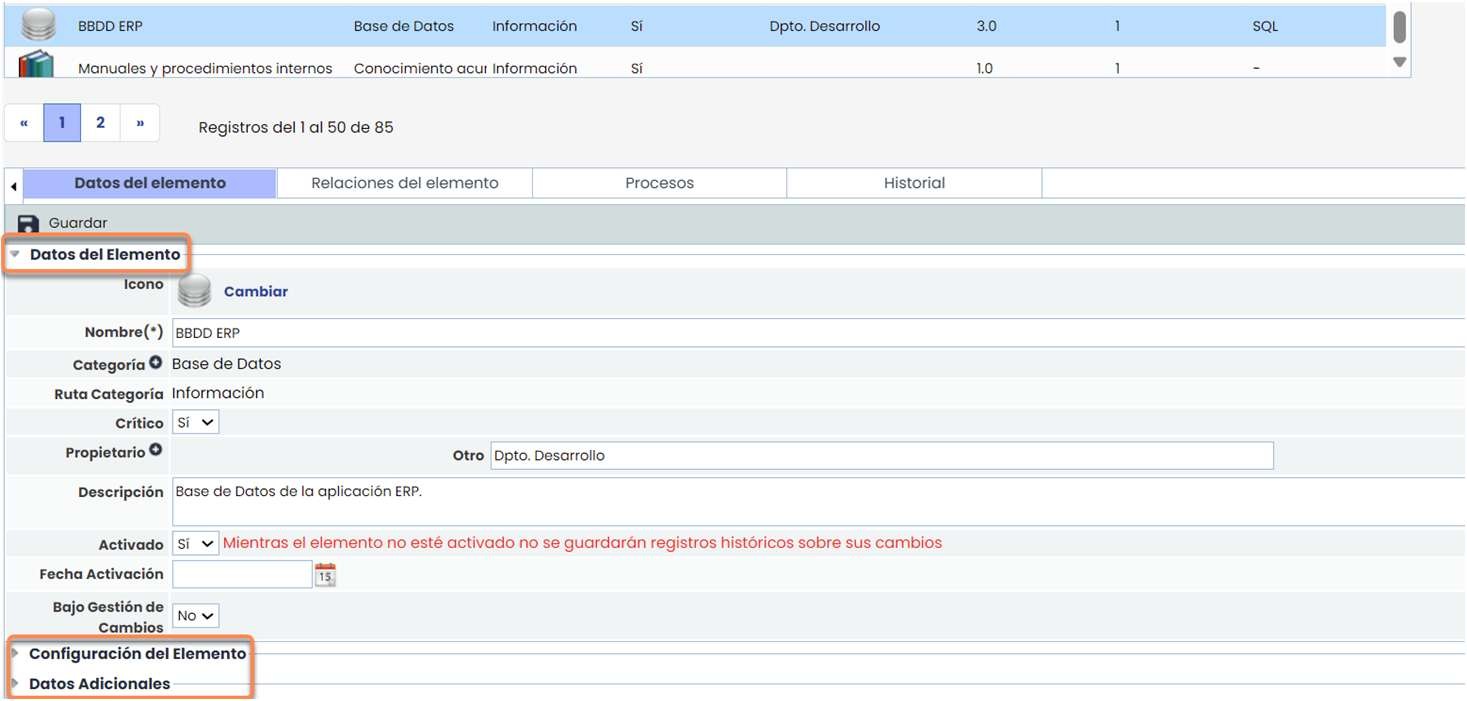Expand the Datos Adicionales section
Screen dimensions: 1467x701
[x=99, y=684]
